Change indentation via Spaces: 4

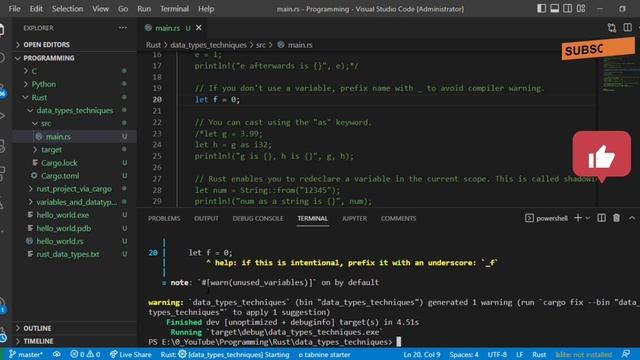coord(464,355)
